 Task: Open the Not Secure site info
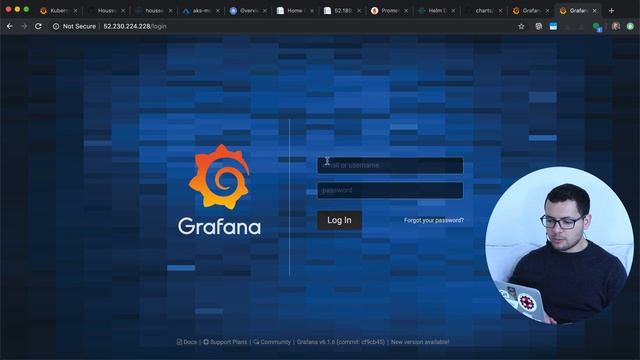click(x=74, y=26)
